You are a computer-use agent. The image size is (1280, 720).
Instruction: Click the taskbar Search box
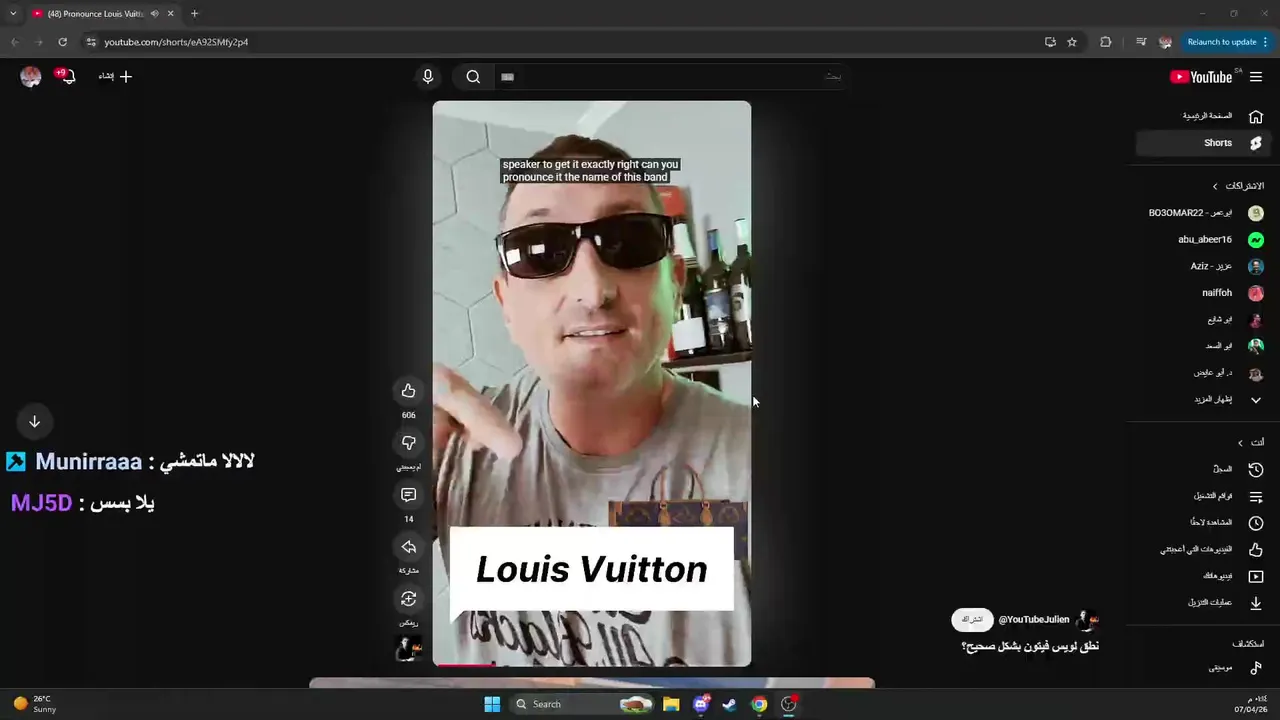[x=583, y=704]
